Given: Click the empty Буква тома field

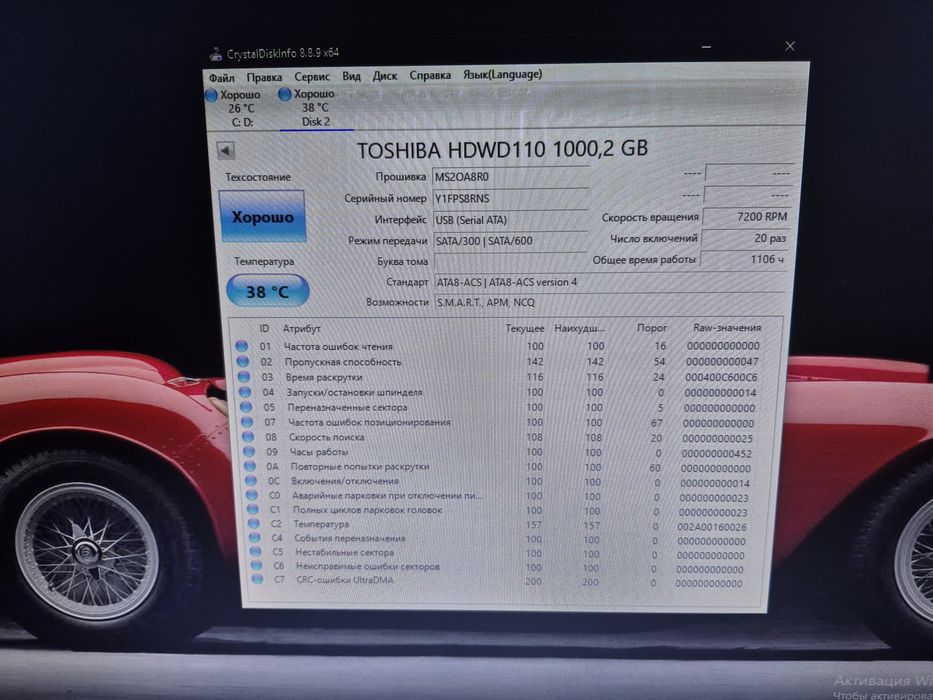Looking at the screenshot, I should point(511,261).
